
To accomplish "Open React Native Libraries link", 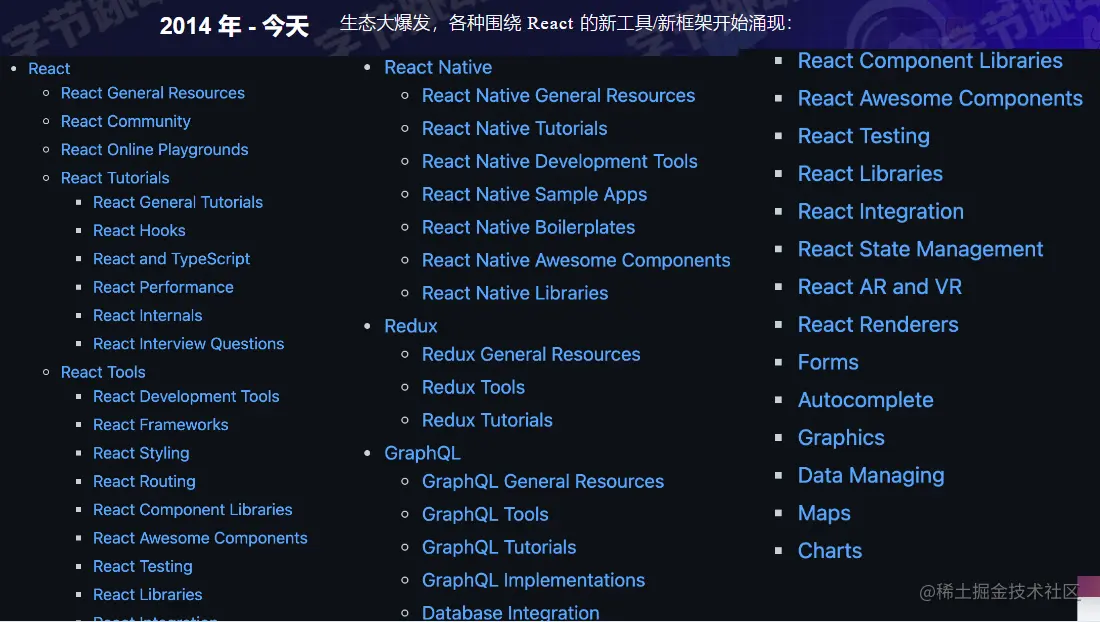I will (516, 293).
